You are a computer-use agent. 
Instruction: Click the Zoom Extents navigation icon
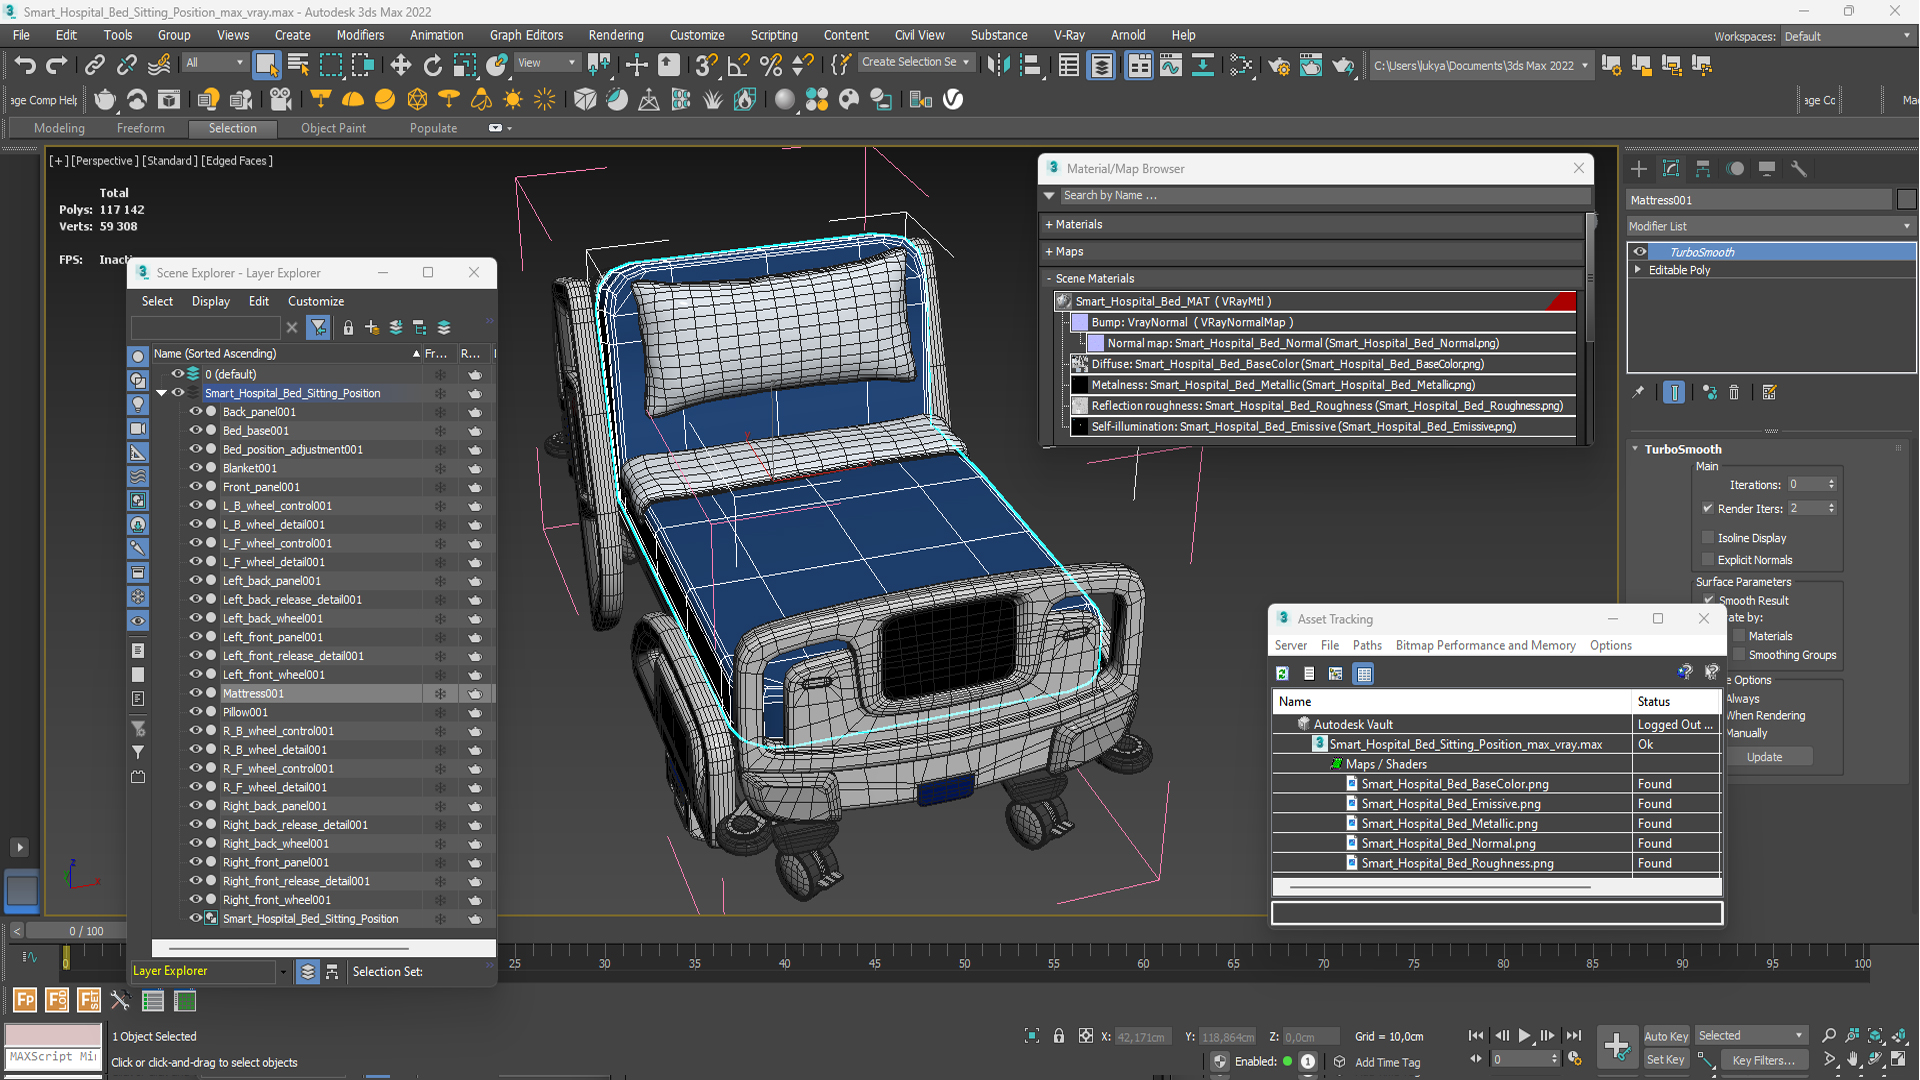coord(1876,1035)
